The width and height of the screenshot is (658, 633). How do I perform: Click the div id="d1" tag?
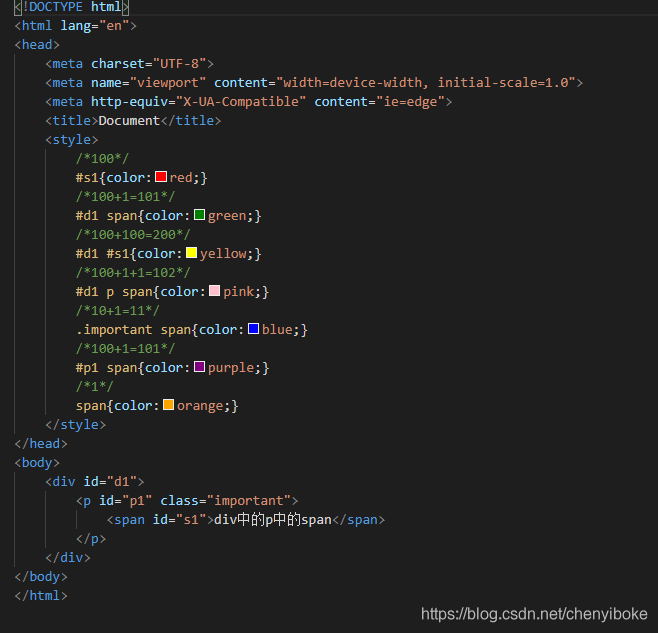tap(95, 482)
